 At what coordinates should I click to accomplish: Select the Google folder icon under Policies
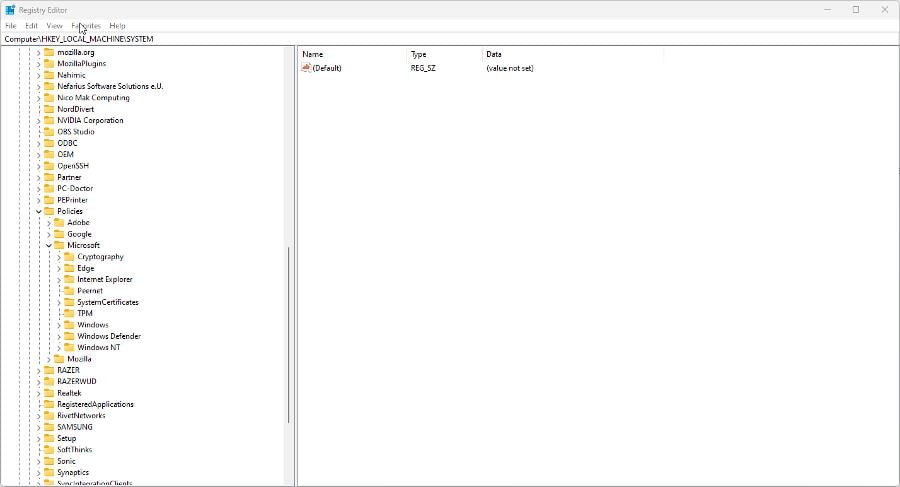tap(59, 234)
